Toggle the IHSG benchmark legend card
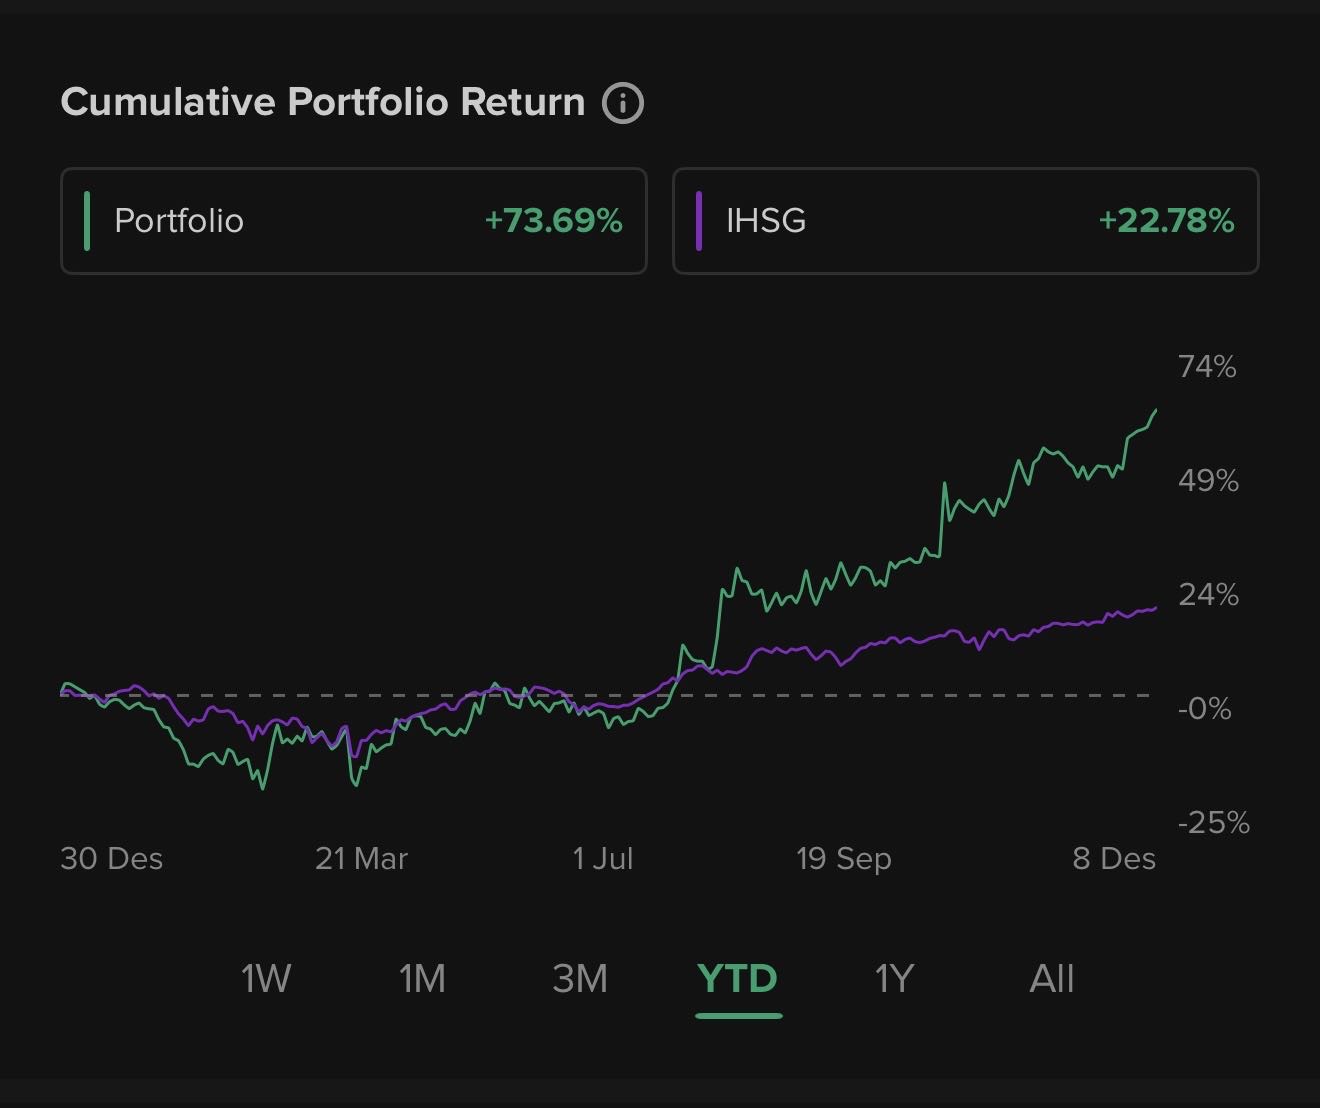The height and width of the screenshot is (1108, 1320). tap(965, 221)
